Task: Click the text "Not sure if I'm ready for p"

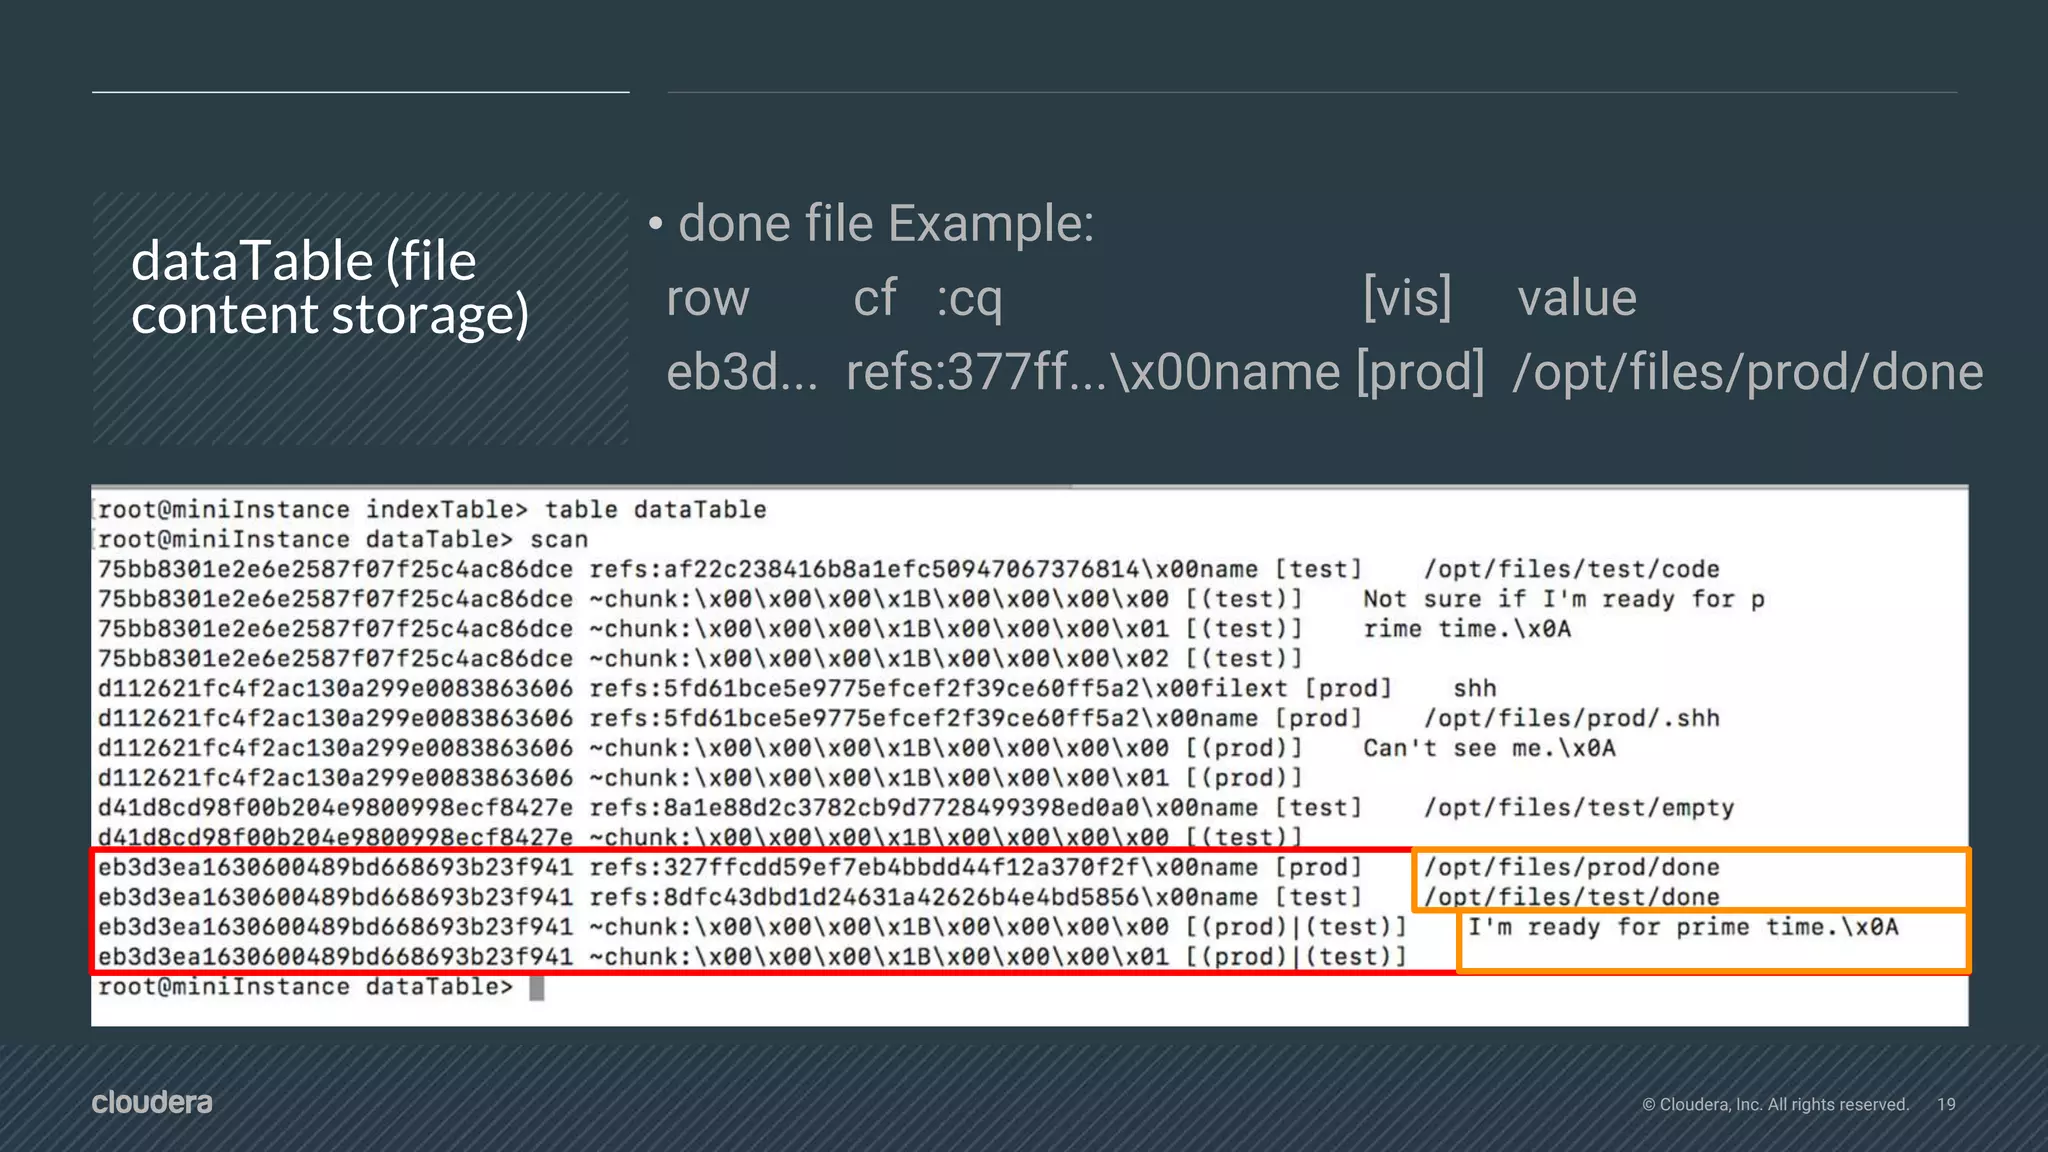Action: [x=1564, y=600]
